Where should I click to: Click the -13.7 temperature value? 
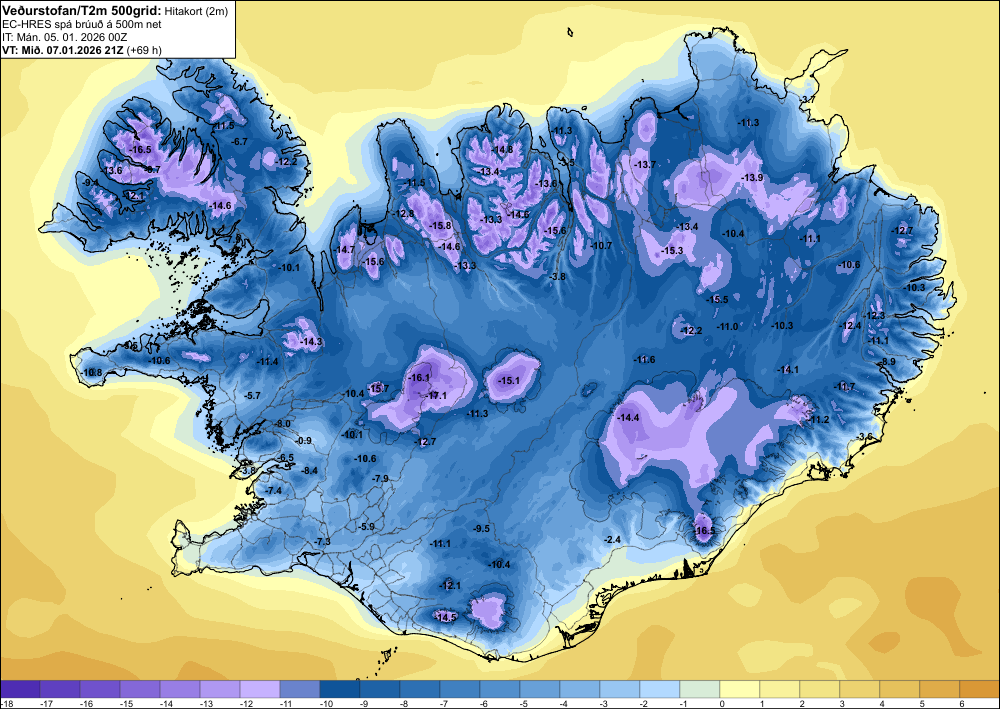click(645, 164)
